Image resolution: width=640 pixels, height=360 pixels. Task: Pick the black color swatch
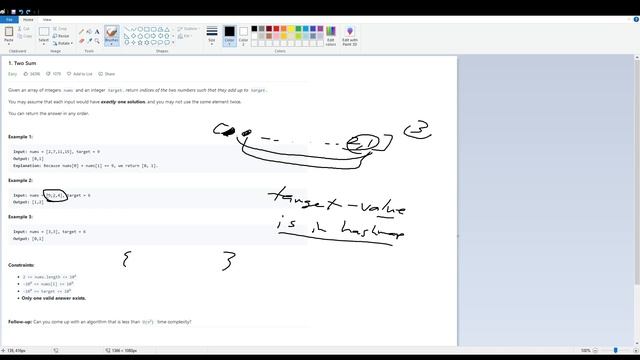(x=254, y=29)
